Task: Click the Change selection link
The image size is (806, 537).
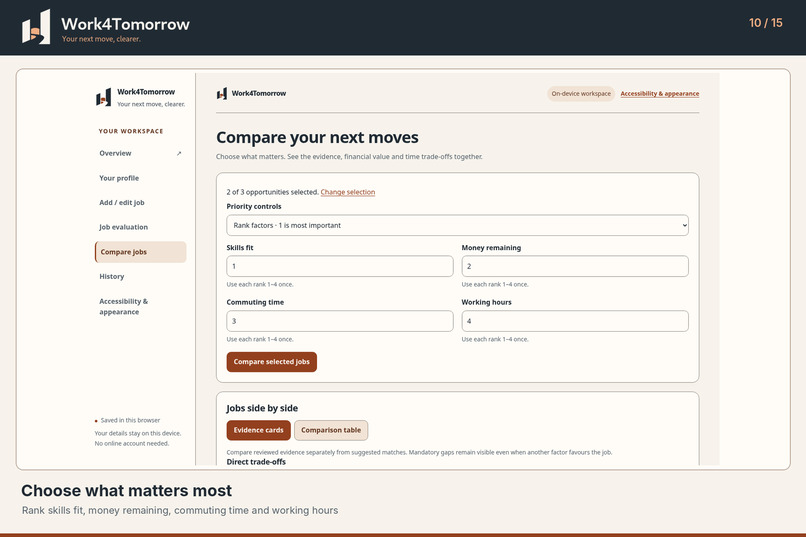Action: (347, 192)
